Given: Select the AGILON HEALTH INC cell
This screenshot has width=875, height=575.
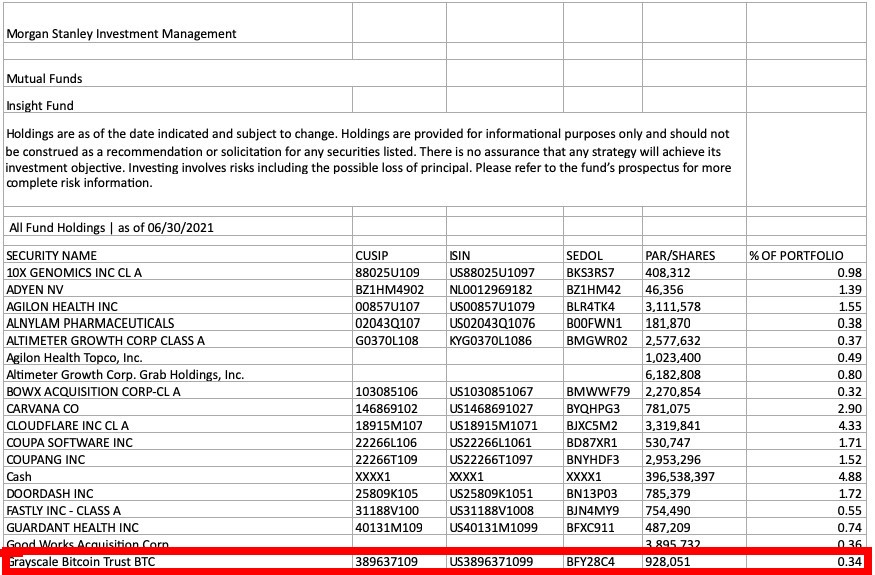Looking at the screenshot, I should pos(177,306).
